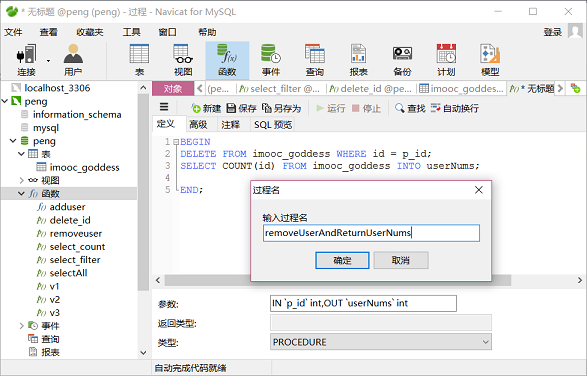Click the 参数 parameters field

(363, 303)
